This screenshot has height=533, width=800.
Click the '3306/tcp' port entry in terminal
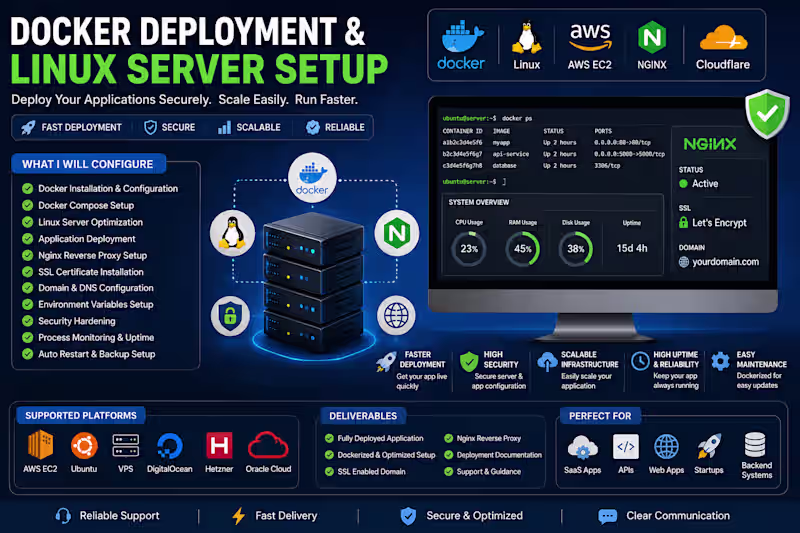click(607, 166)
